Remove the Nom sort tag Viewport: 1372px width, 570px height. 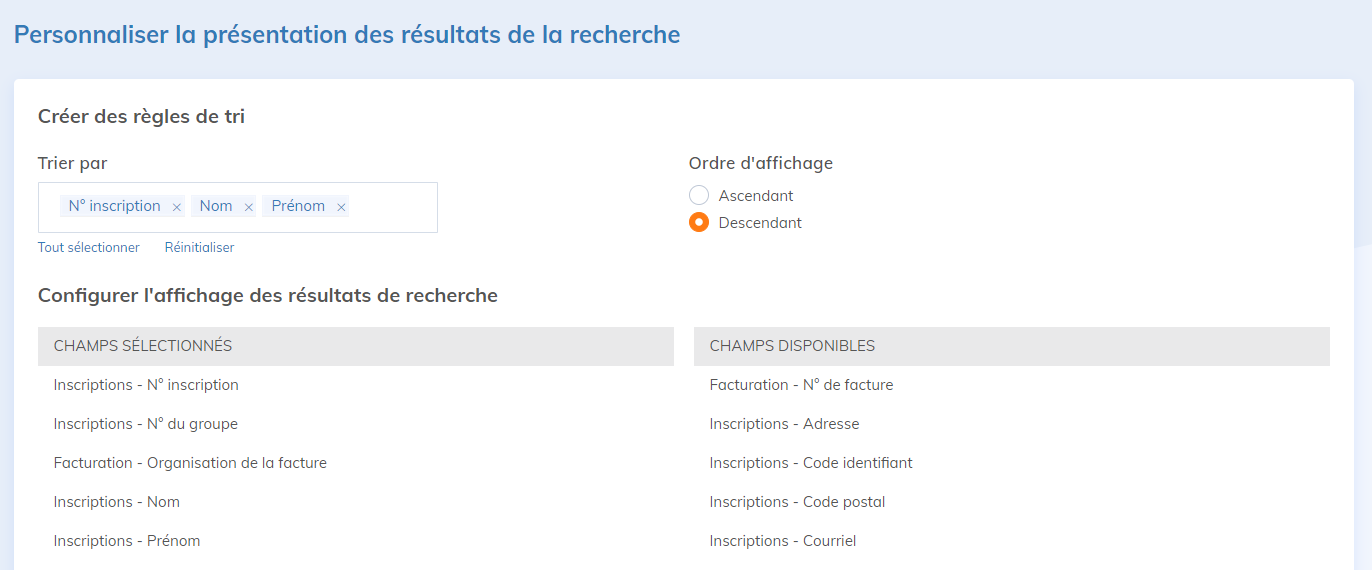pos(249,207)
